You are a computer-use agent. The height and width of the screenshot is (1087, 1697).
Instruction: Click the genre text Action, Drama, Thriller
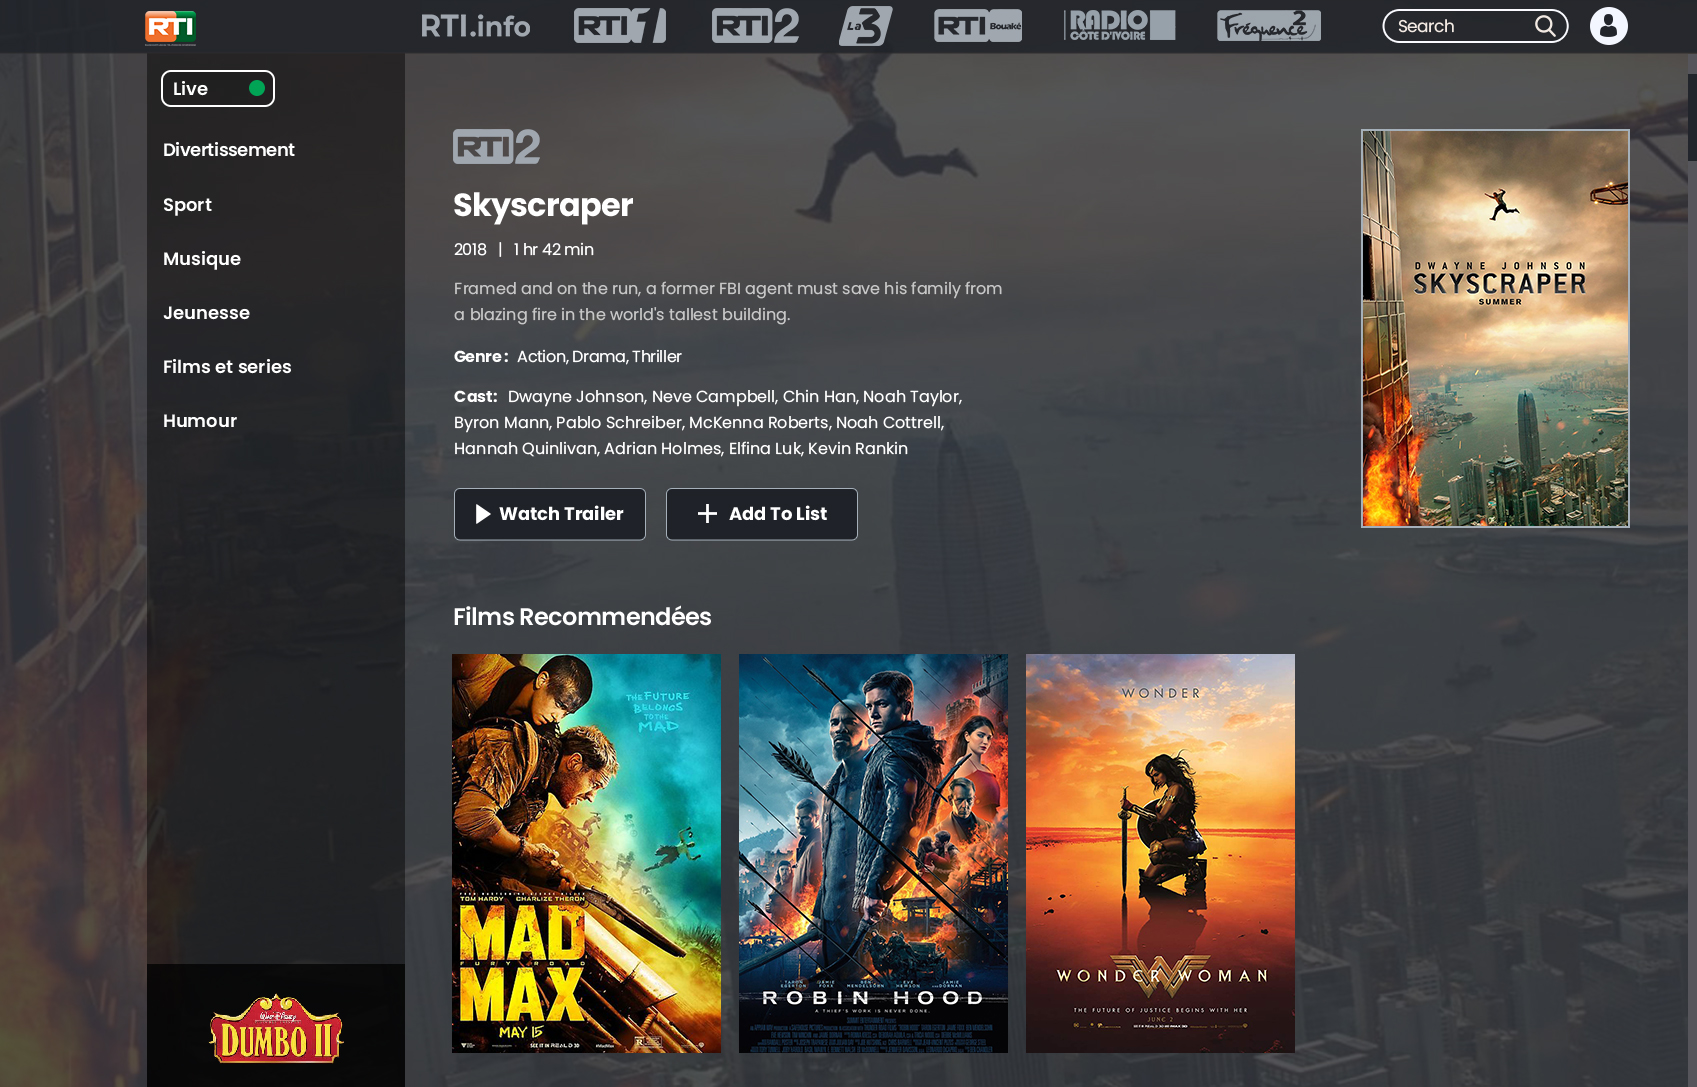point(599,357)
